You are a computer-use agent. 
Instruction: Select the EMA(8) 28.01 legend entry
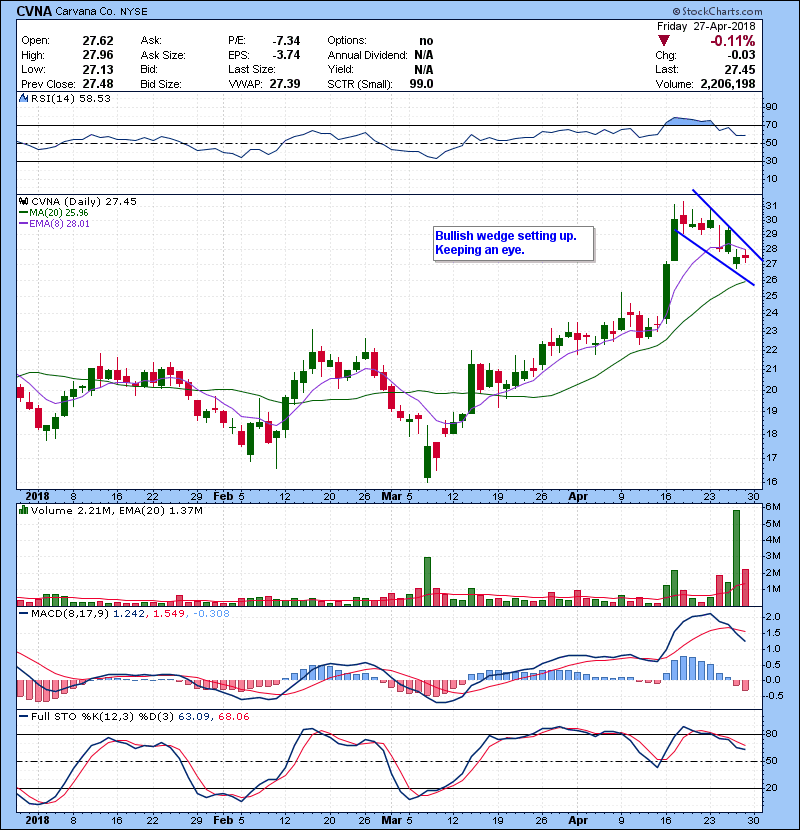pyautogui.click(x=55, y=223)
